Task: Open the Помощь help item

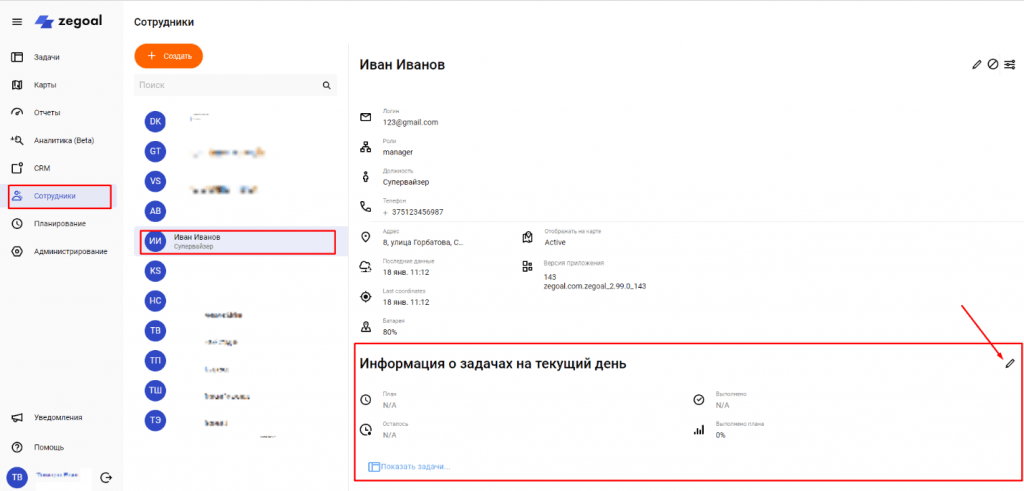Action: [48, 447]
